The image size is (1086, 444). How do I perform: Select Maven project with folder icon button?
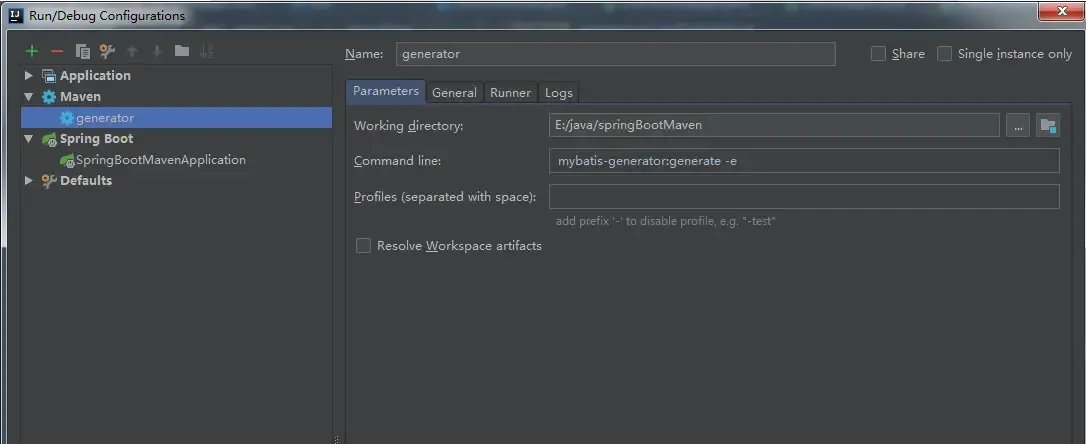click(1049, 126)
